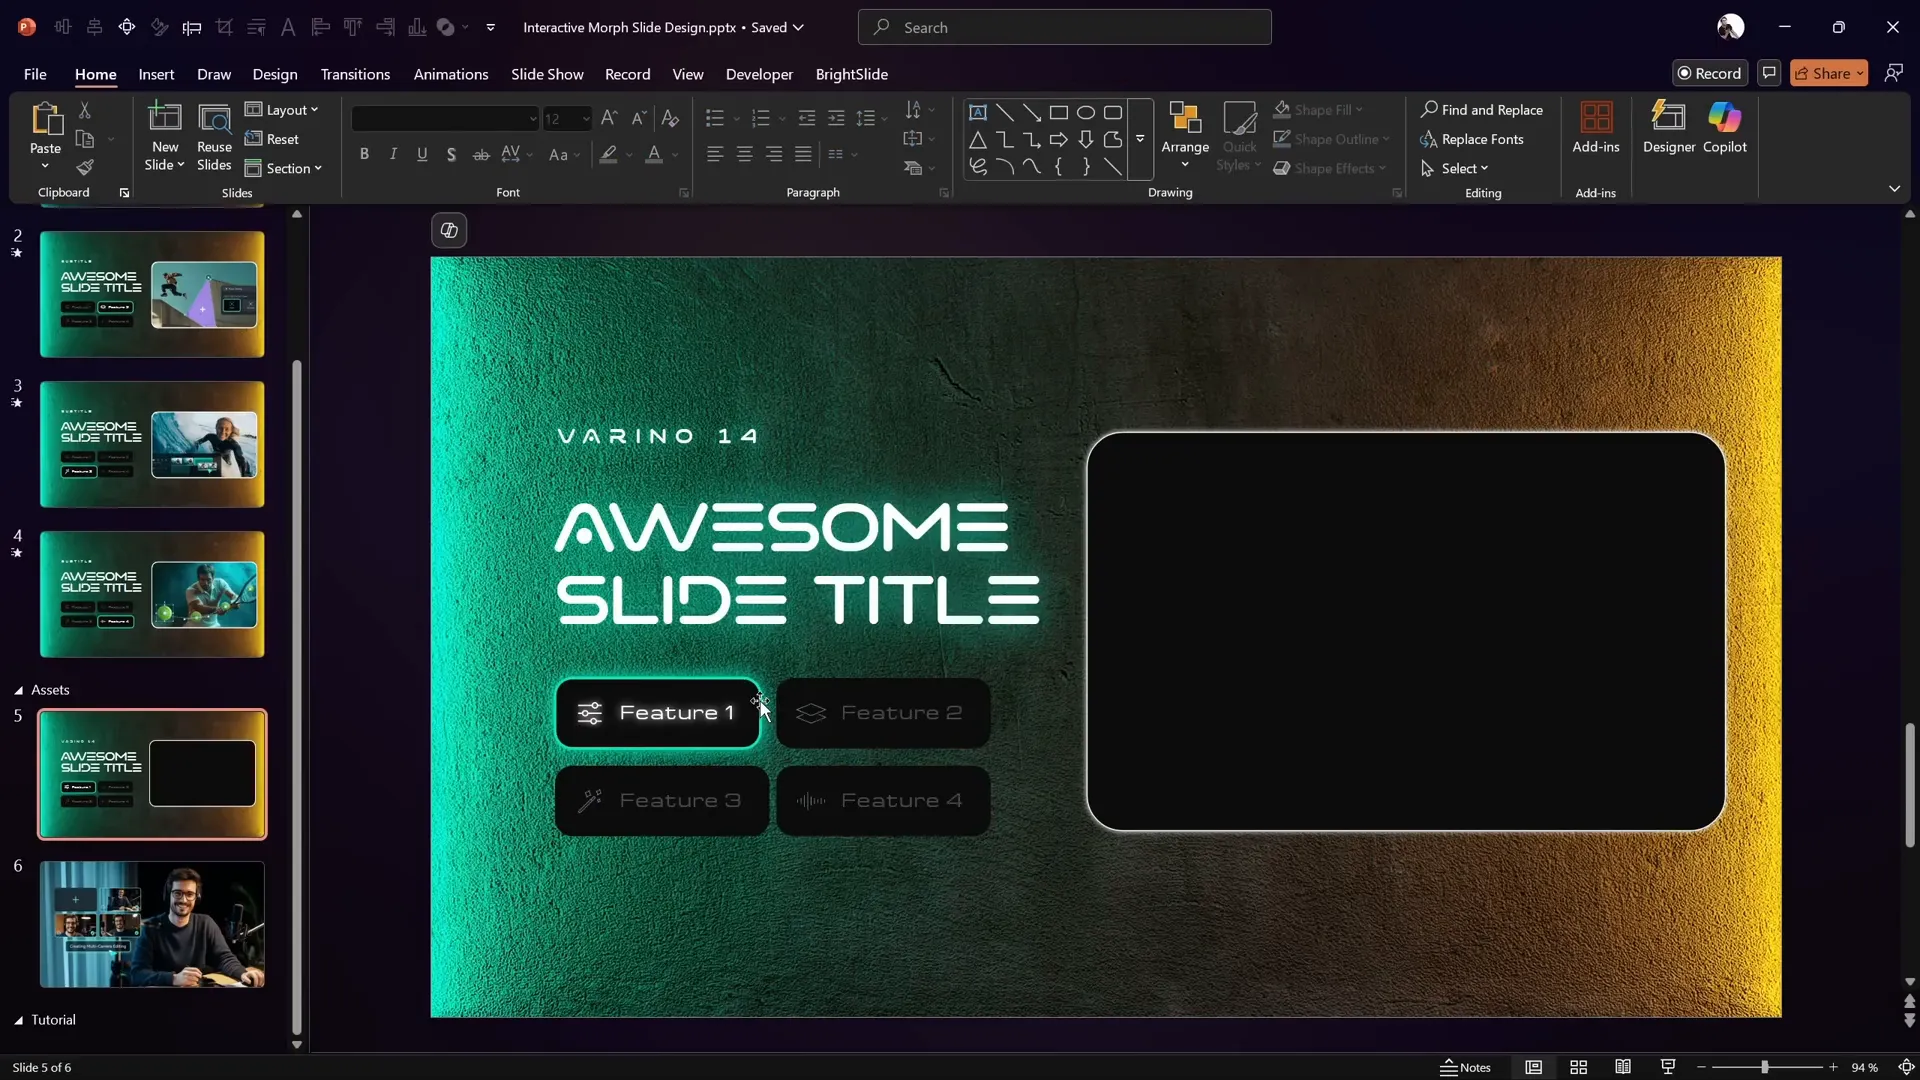The image size is (1920, 1080).
Task: Toggle Italic text formatting
Action: pos(393,154)
